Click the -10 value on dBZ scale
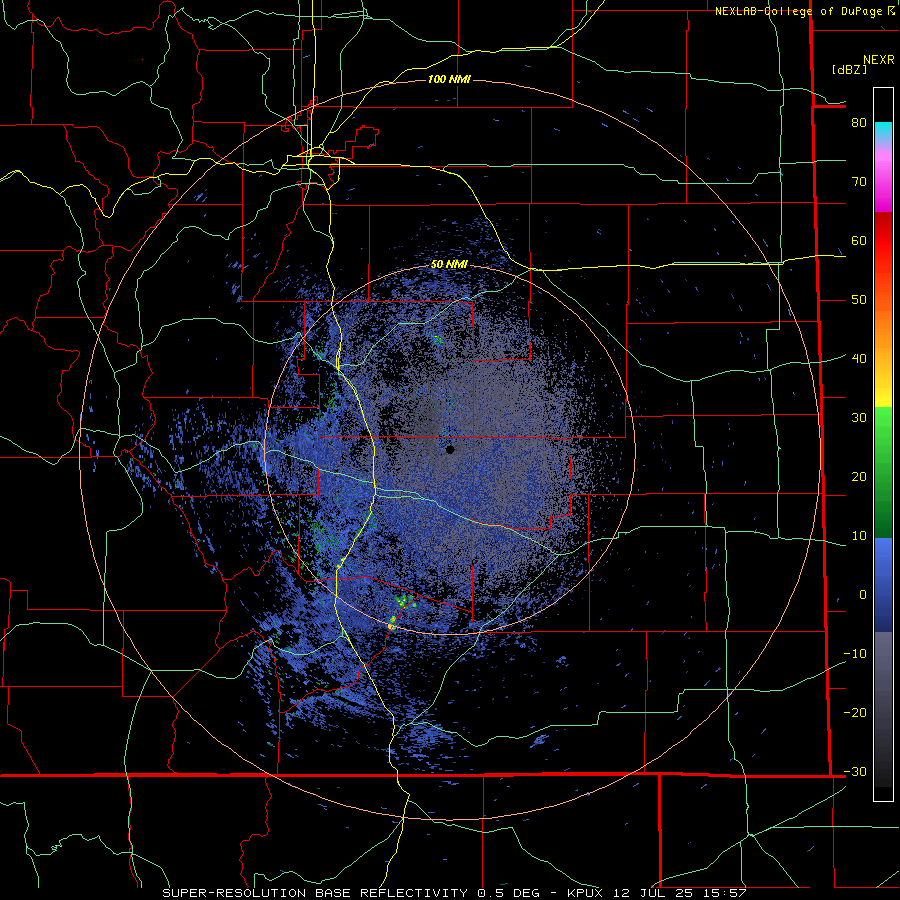The height and width of the screenshot is (900, 900). point(855,654)
